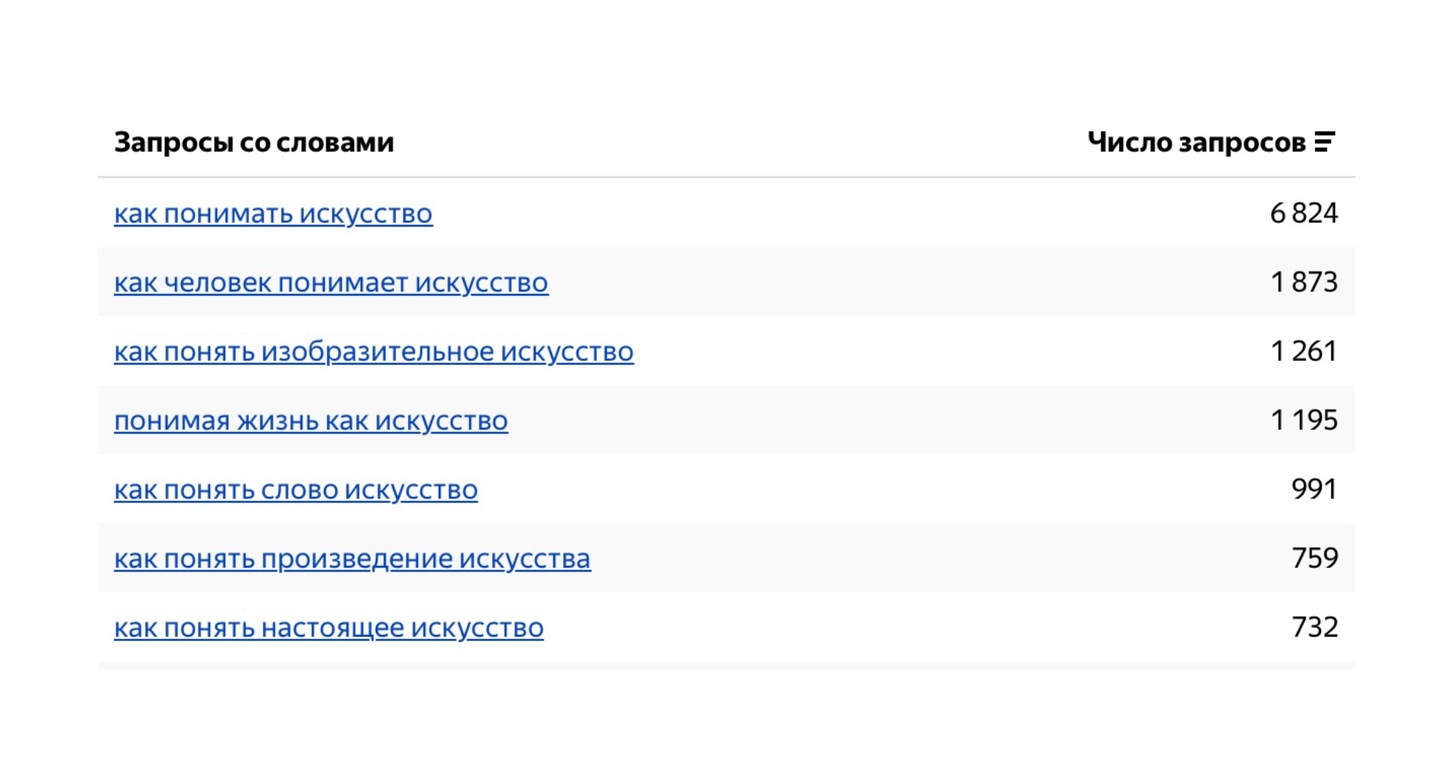Go to 'как понять произведение искусства'
Screen dimensions: 1440x758
pyautogui.click(x=352, y=558)
